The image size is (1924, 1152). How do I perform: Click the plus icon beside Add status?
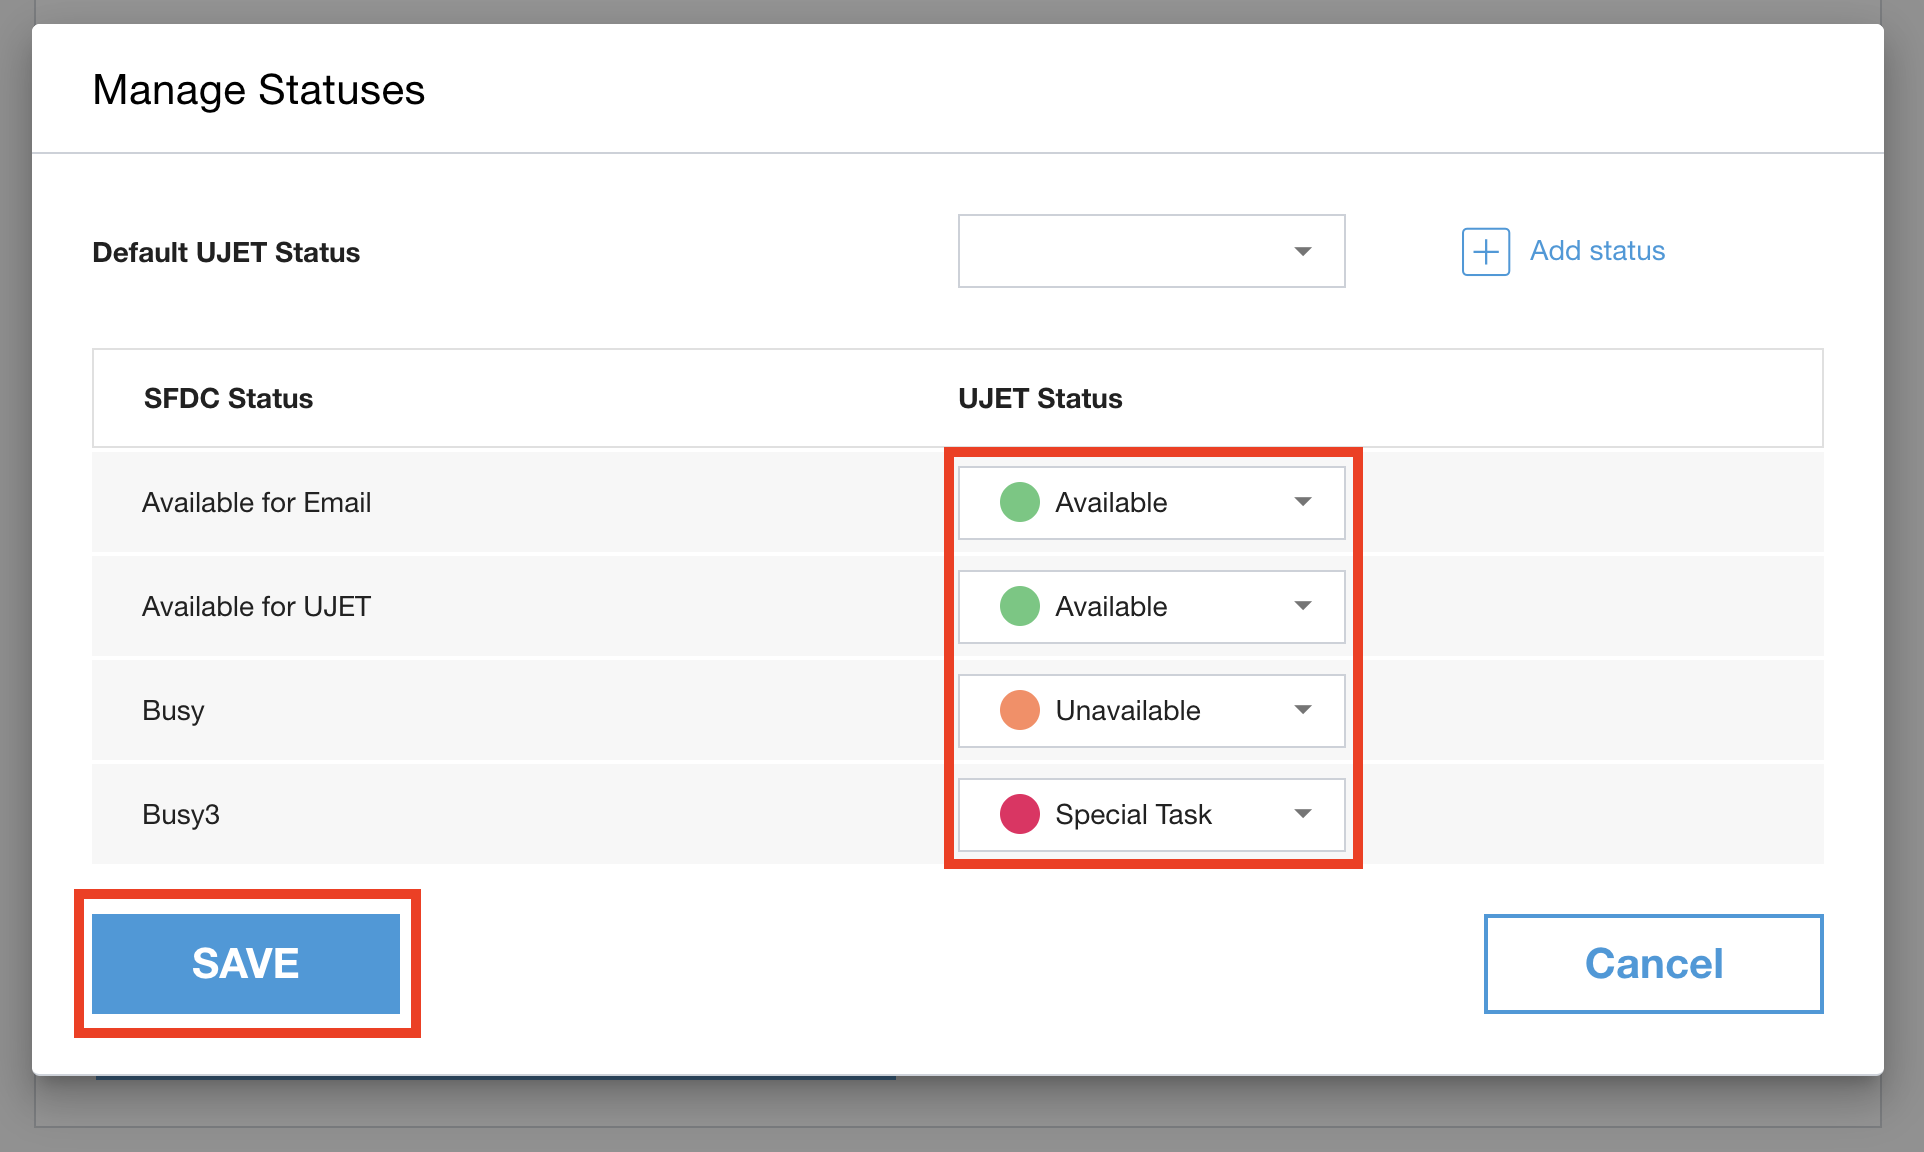tap(1485, 251)
